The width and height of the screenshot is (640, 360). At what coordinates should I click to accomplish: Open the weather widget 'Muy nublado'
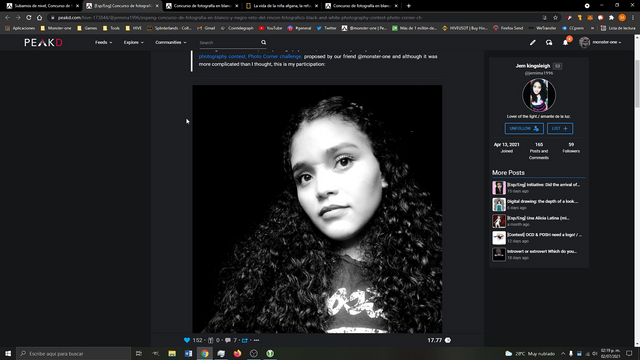pos(530,353)
